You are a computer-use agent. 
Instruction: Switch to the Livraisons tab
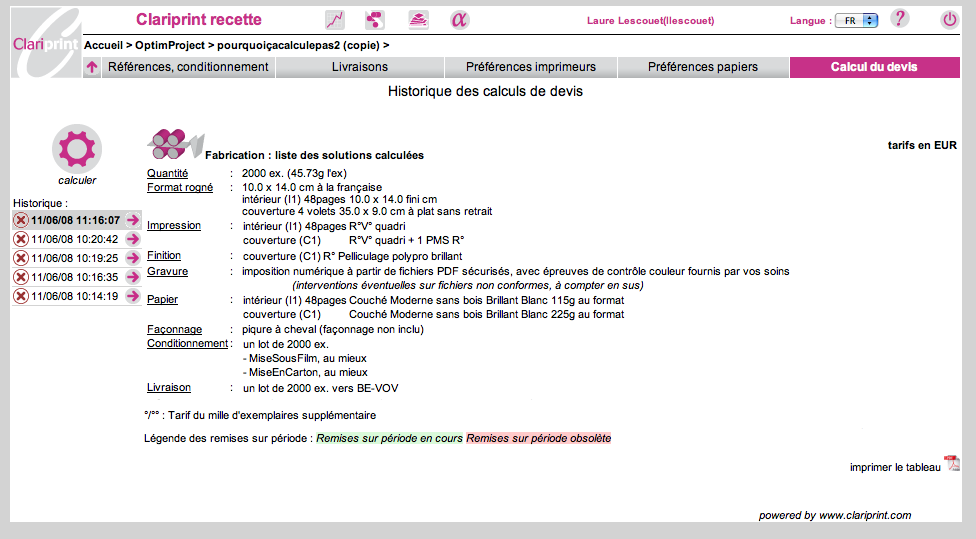coord(360,67)
